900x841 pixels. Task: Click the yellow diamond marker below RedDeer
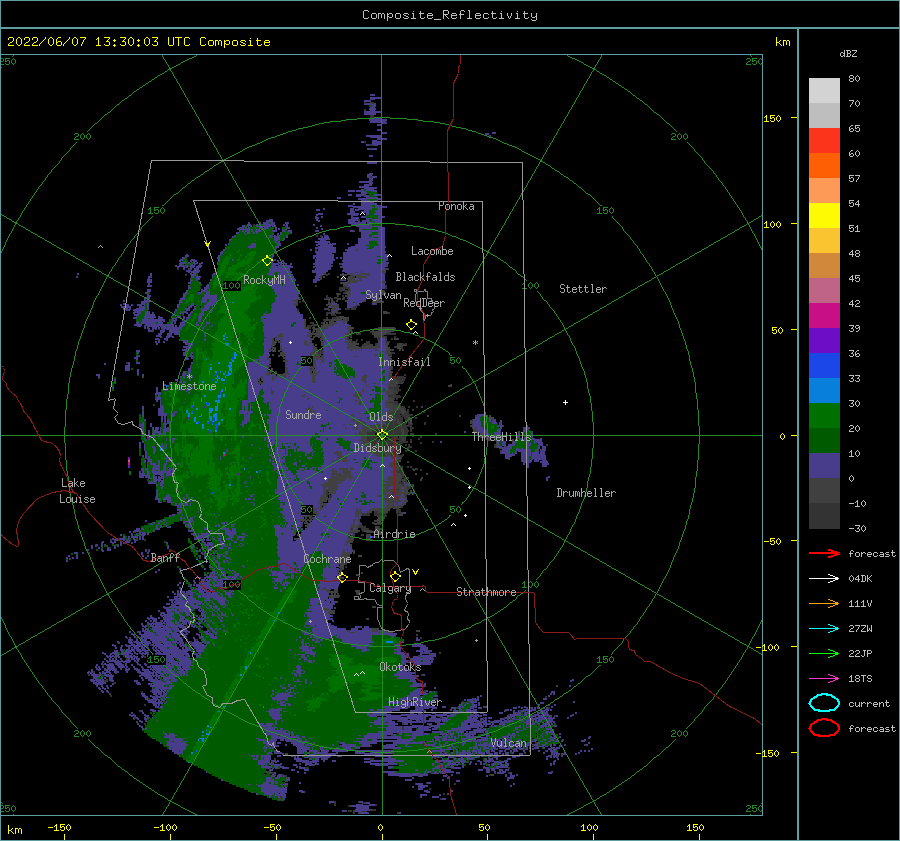(x=411, y=325)
